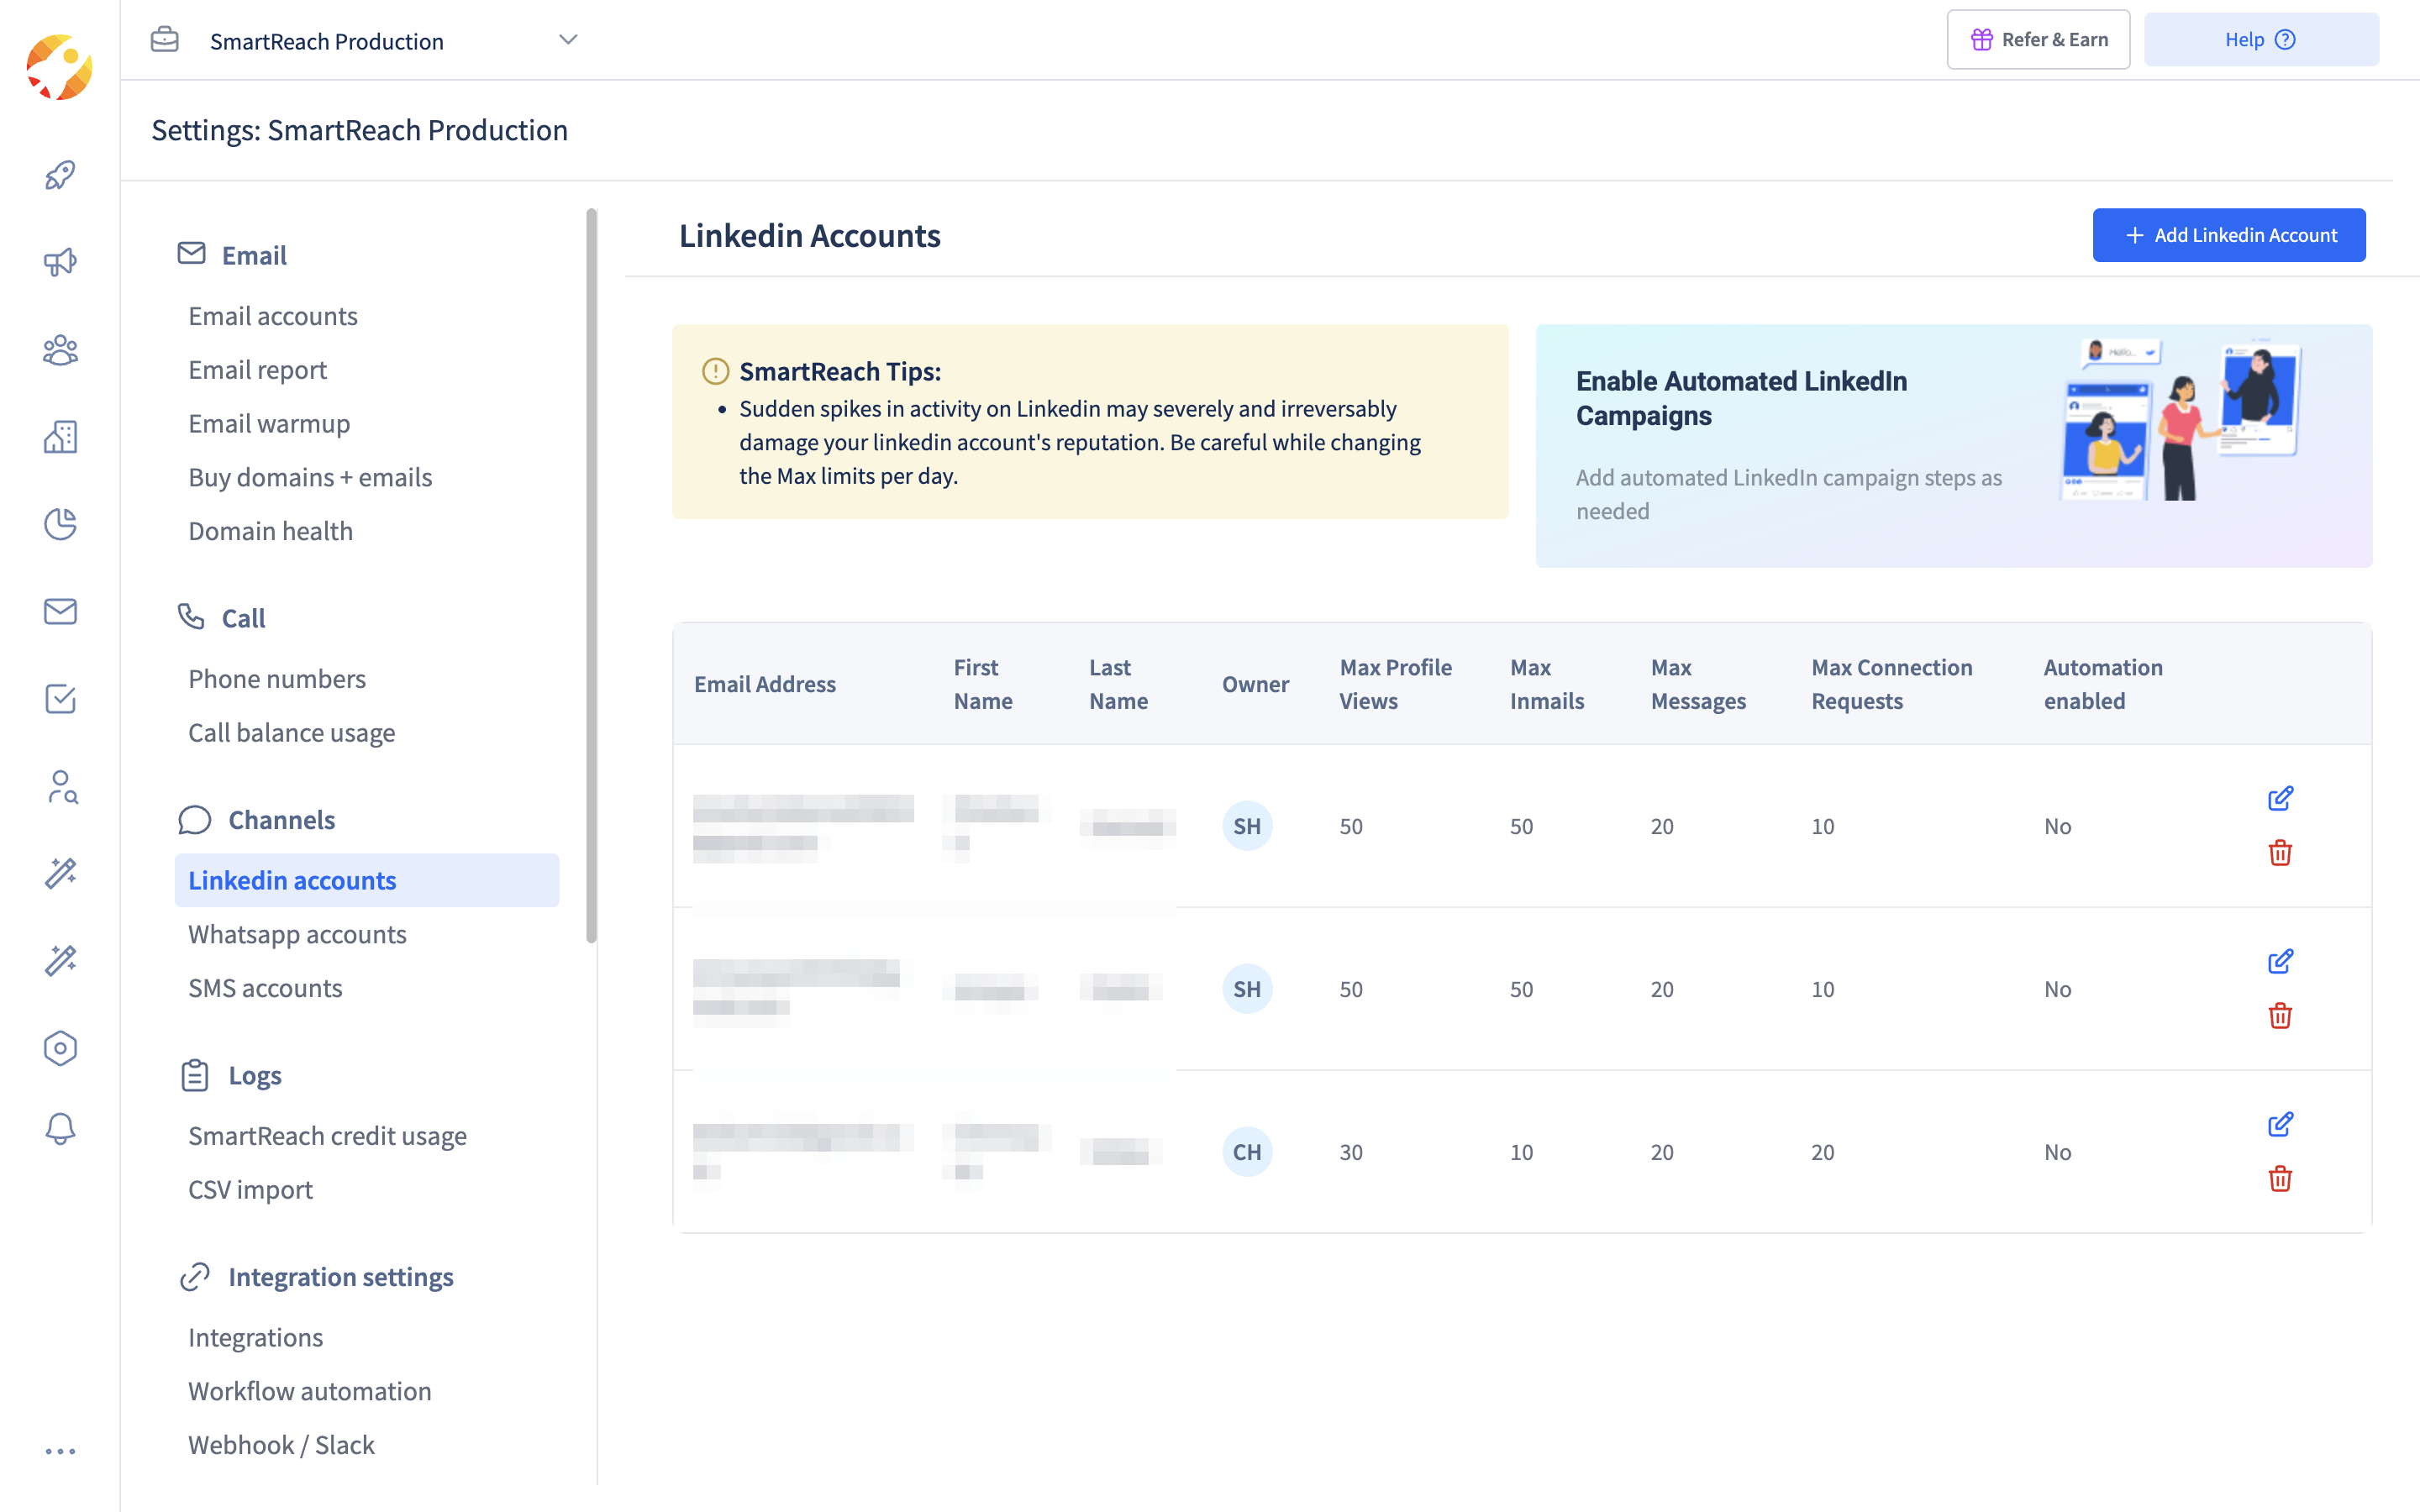Screen dimensions: 2420x1512
Task: Open the checkbox tasks icon in sidebar
Action: coord(60,699)
